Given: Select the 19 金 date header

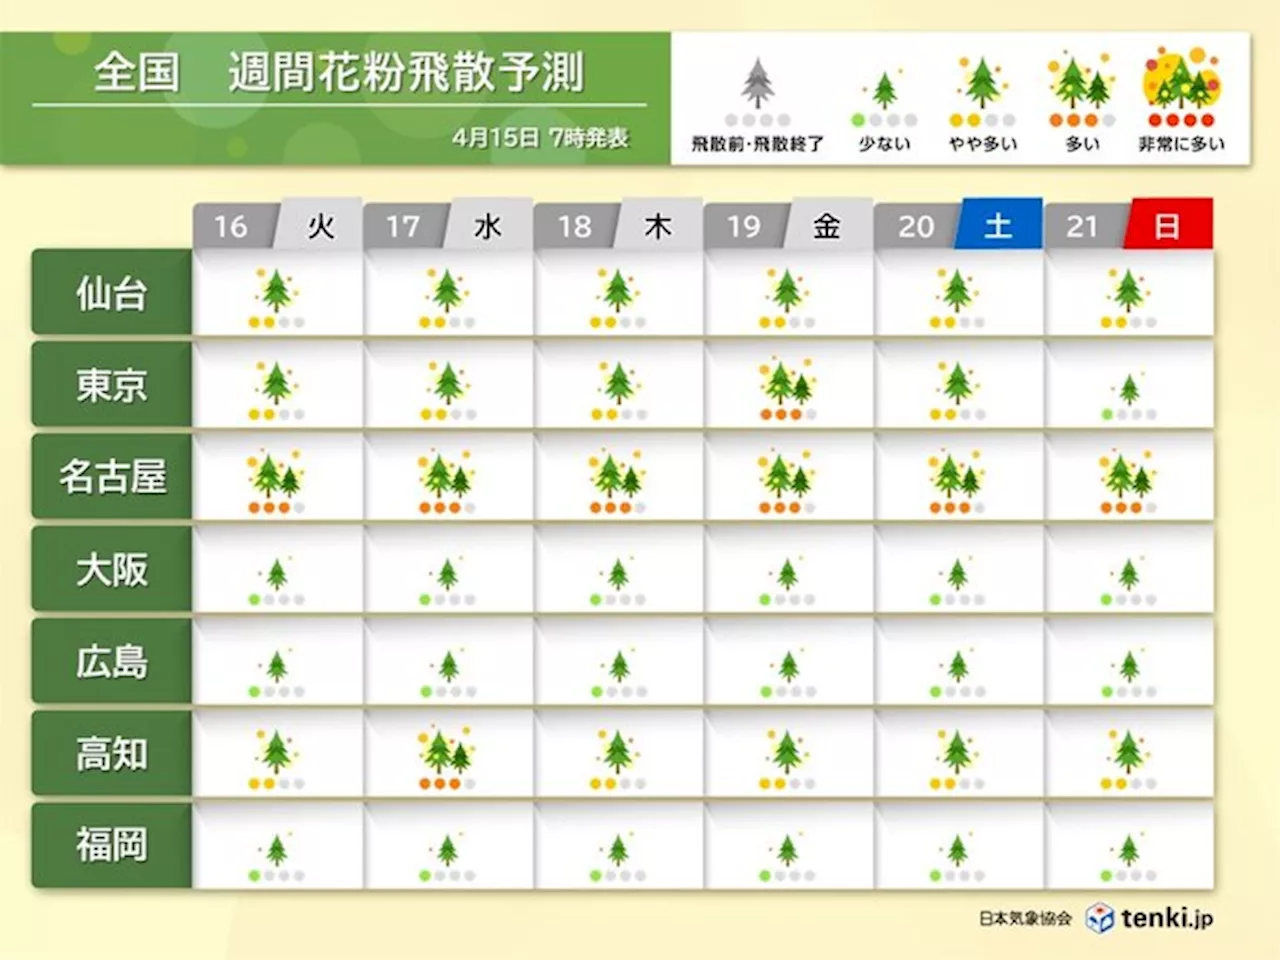Looking at the screenshot, I should point(788,225).
